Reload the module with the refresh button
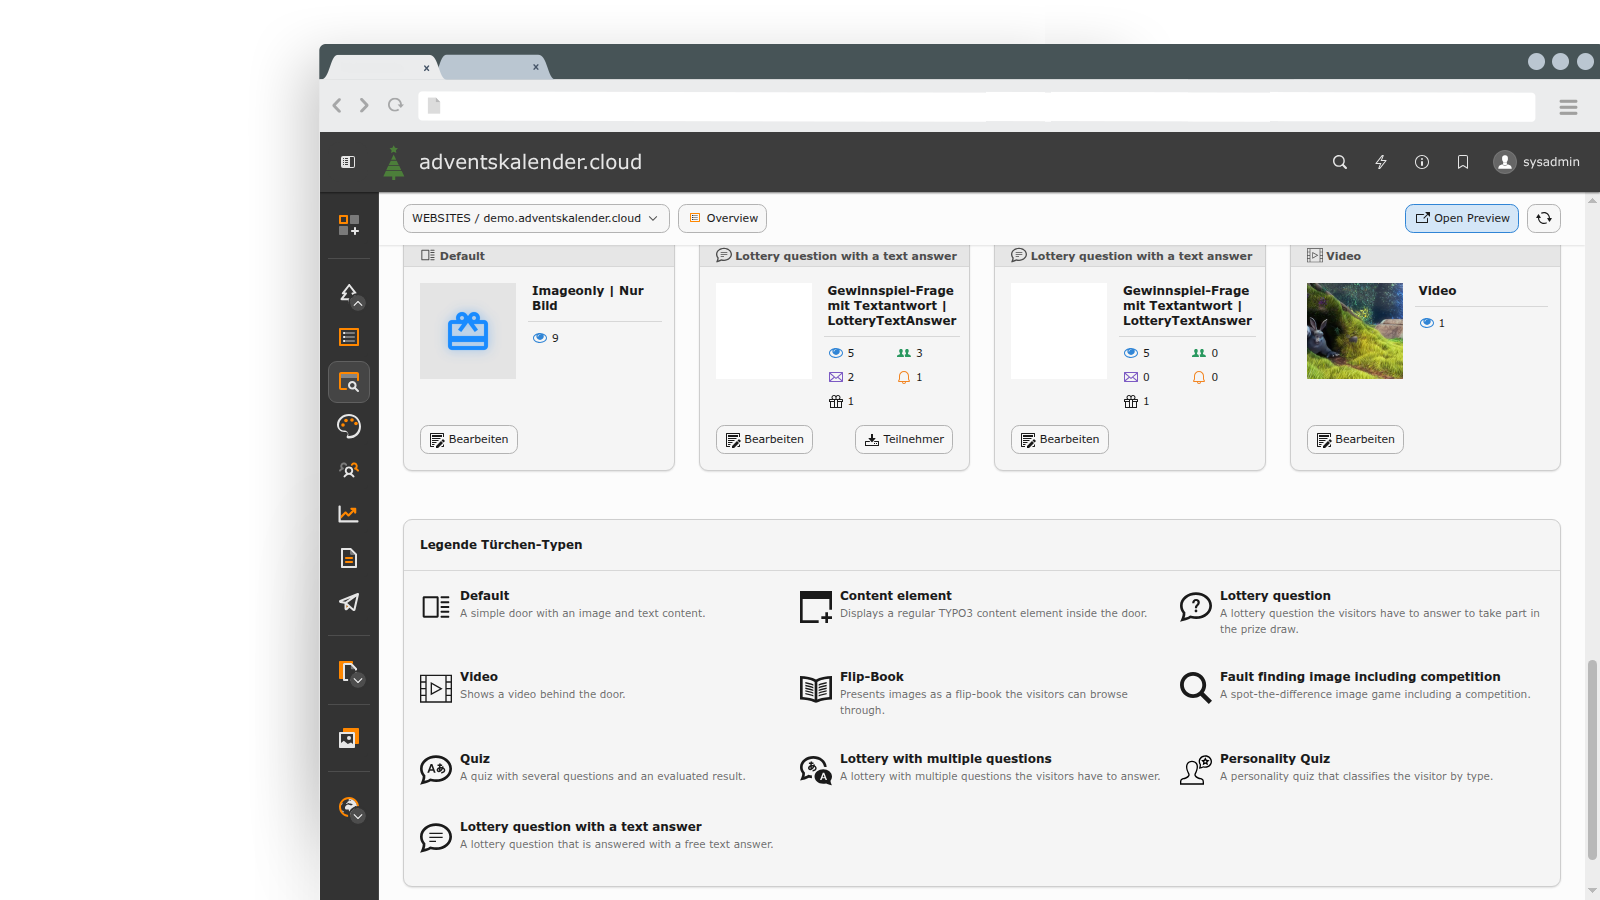Viewport: 1600px width, 900px height. [1544, 218]
